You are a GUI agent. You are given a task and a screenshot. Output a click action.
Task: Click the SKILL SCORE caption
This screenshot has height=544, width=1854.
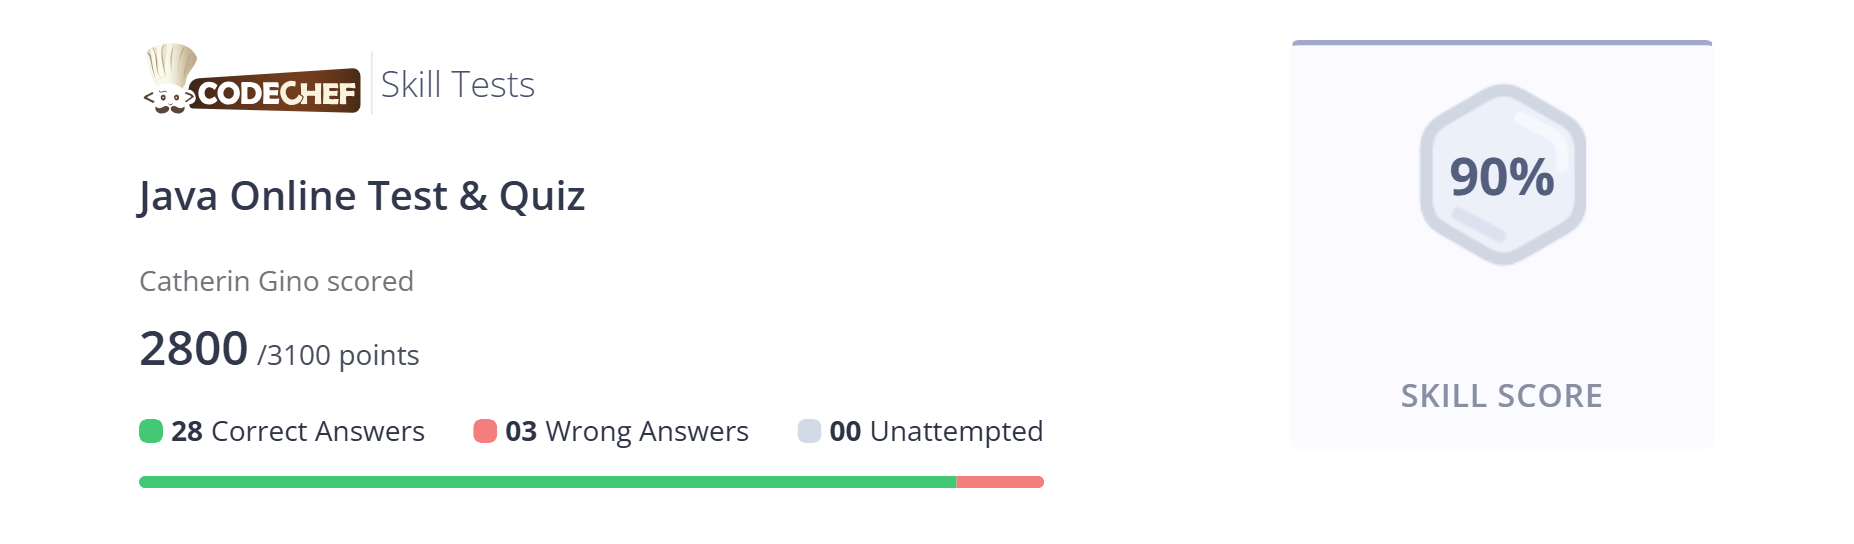[1502, 396]
